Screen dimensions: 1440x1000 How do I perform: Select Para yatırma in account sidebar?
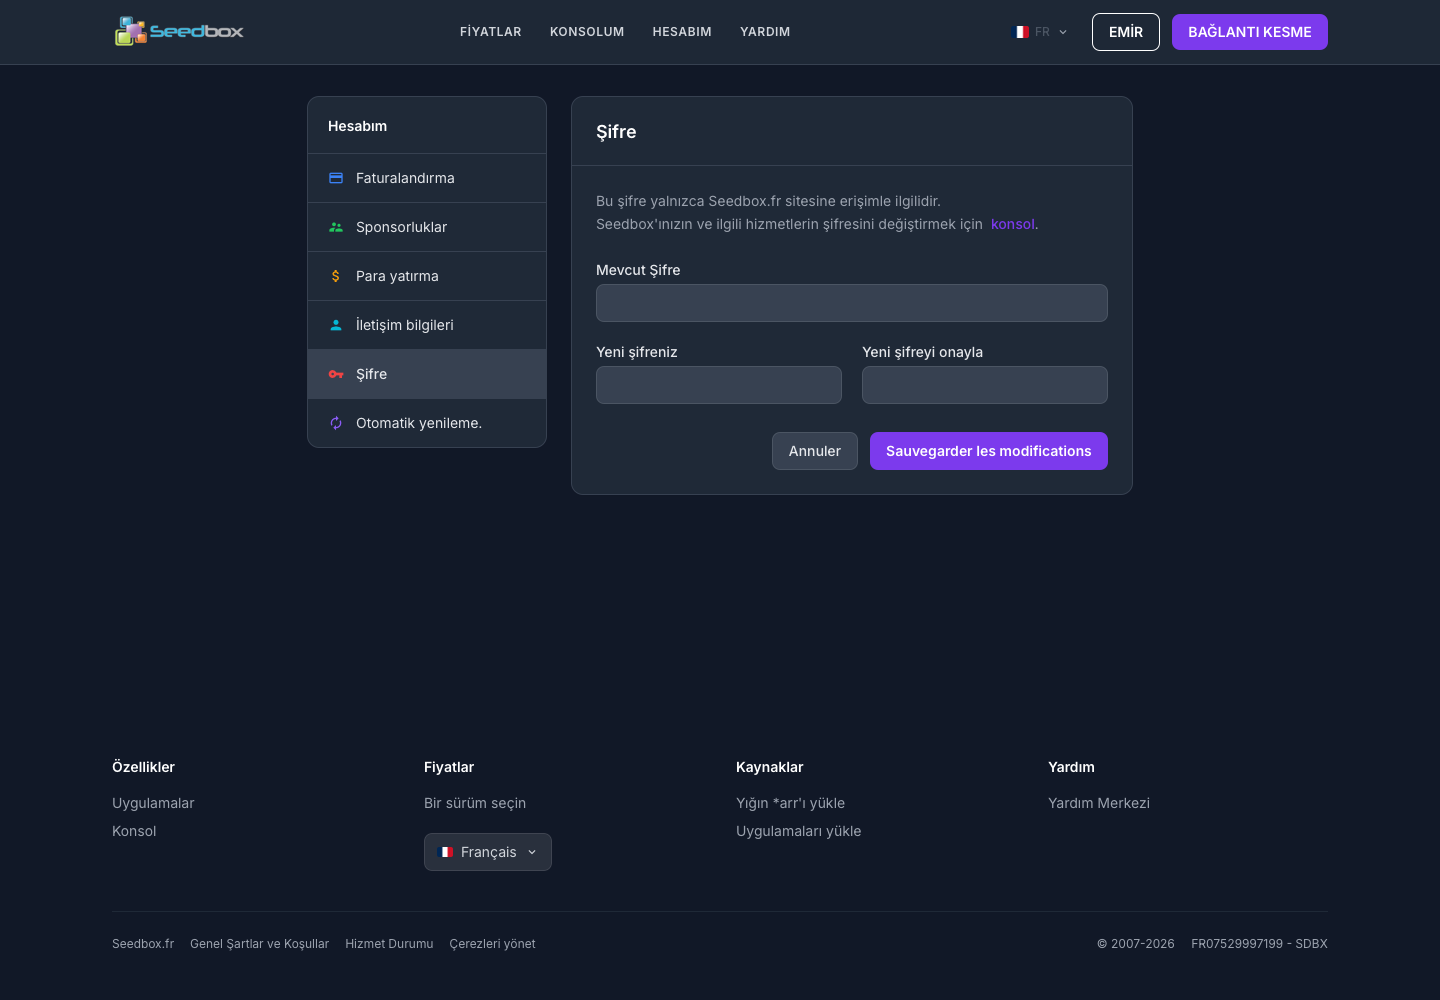(427, 276)
